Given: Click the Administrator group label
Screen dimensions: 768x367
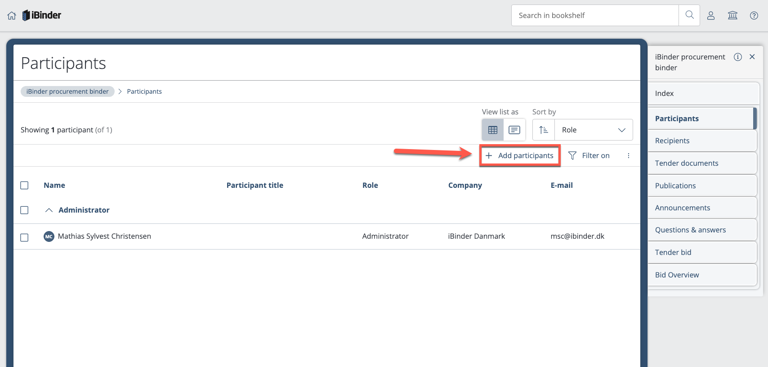Looking at the screenshot, I should pyautogui.click(x=84, y=210).
